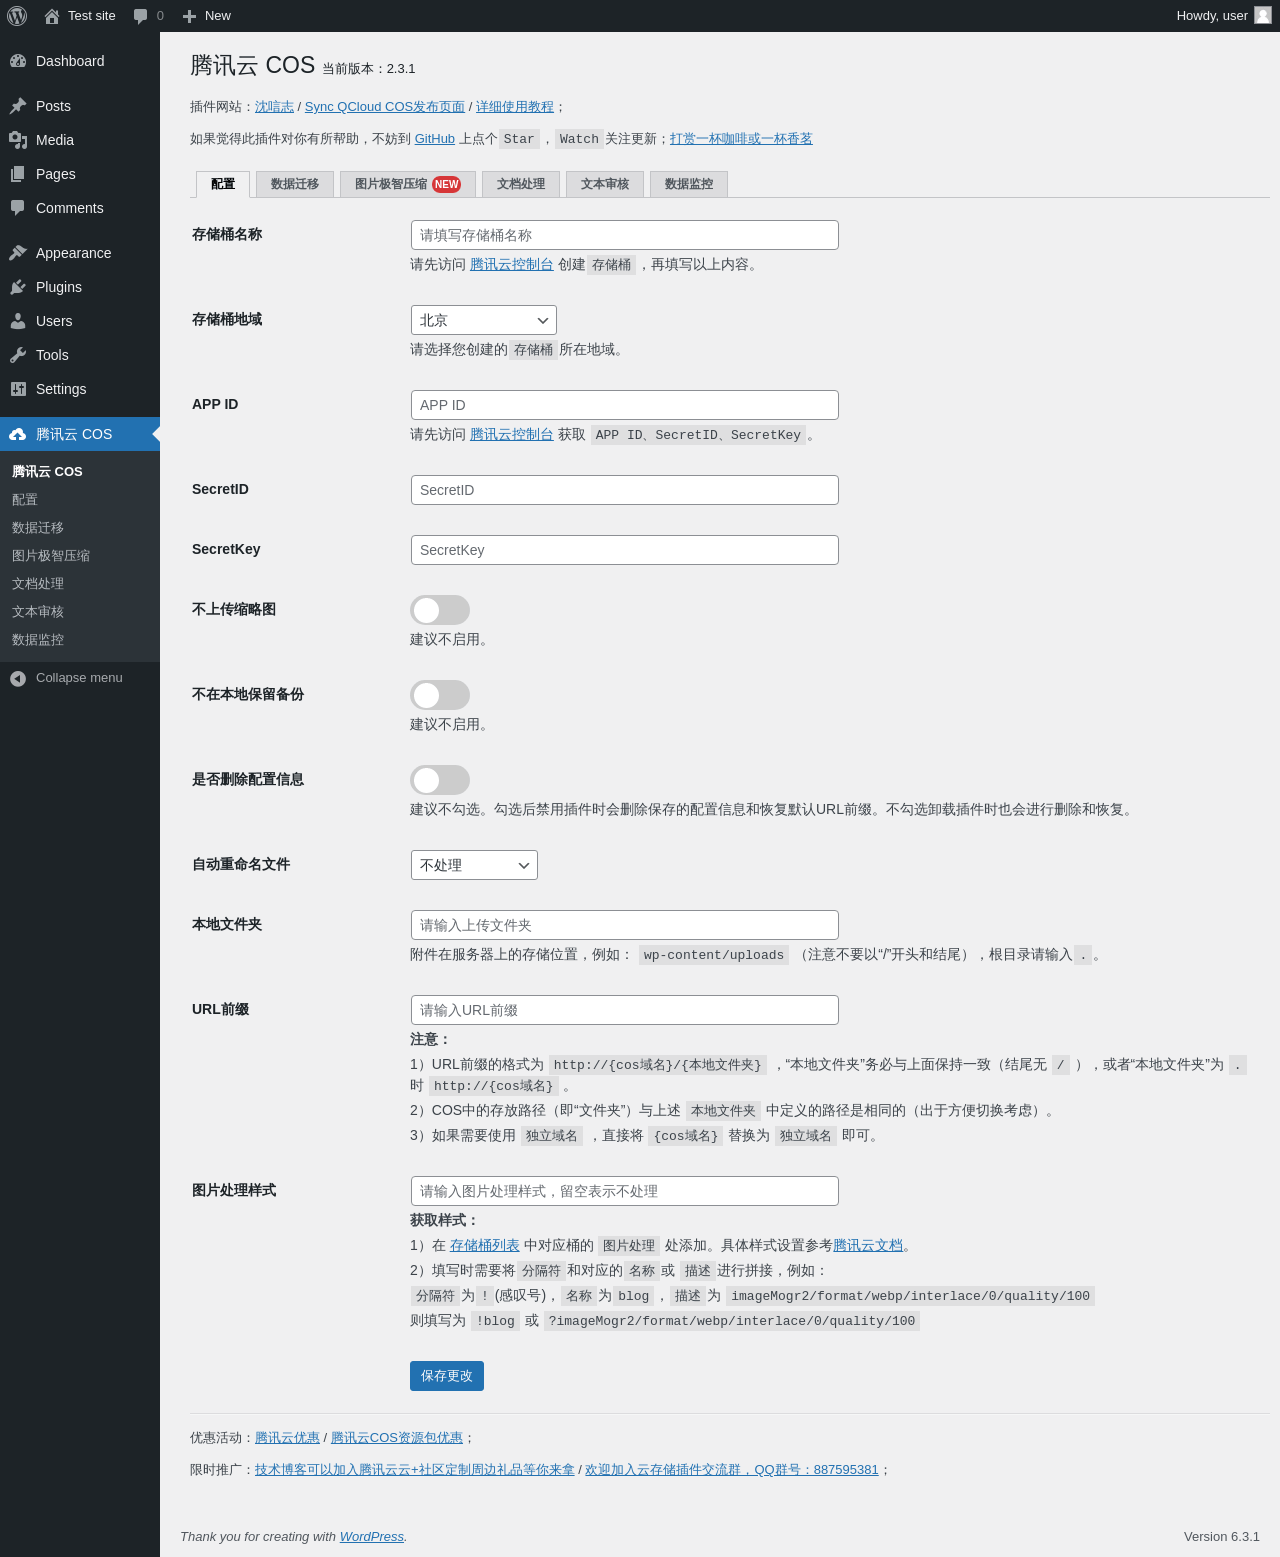Open 腾讯云控制台 link under 存储桶名称
1280x1557 pixels.
[512, 265]
